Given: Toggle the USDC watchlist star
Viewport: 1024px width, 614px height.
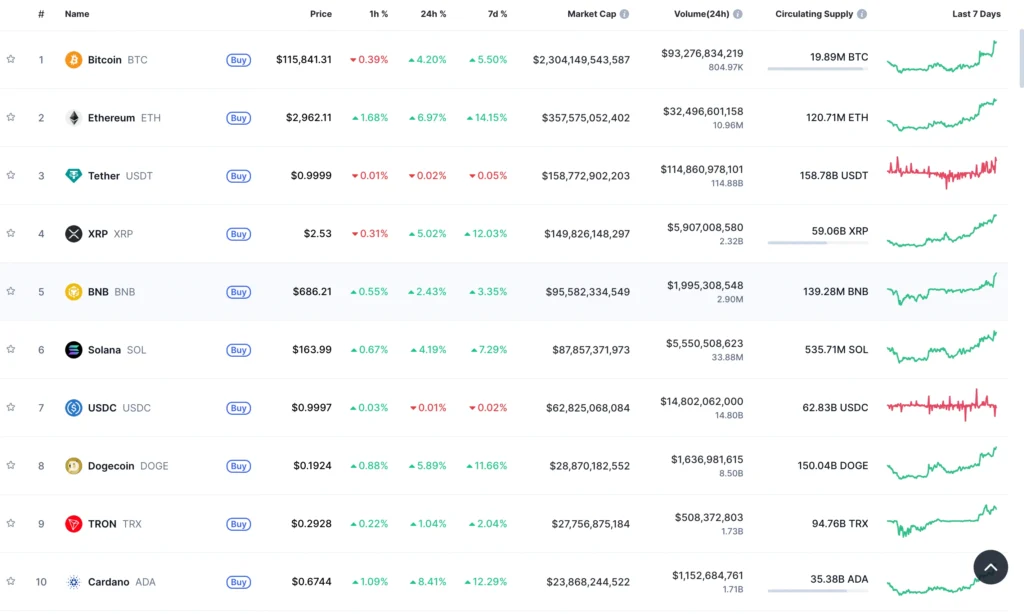Looking at the screenshot, I should point(10,408).
